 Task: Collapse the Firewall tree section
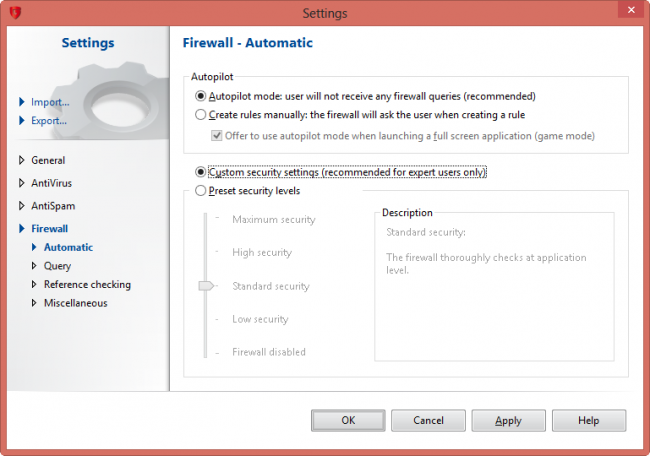(22, 229)
